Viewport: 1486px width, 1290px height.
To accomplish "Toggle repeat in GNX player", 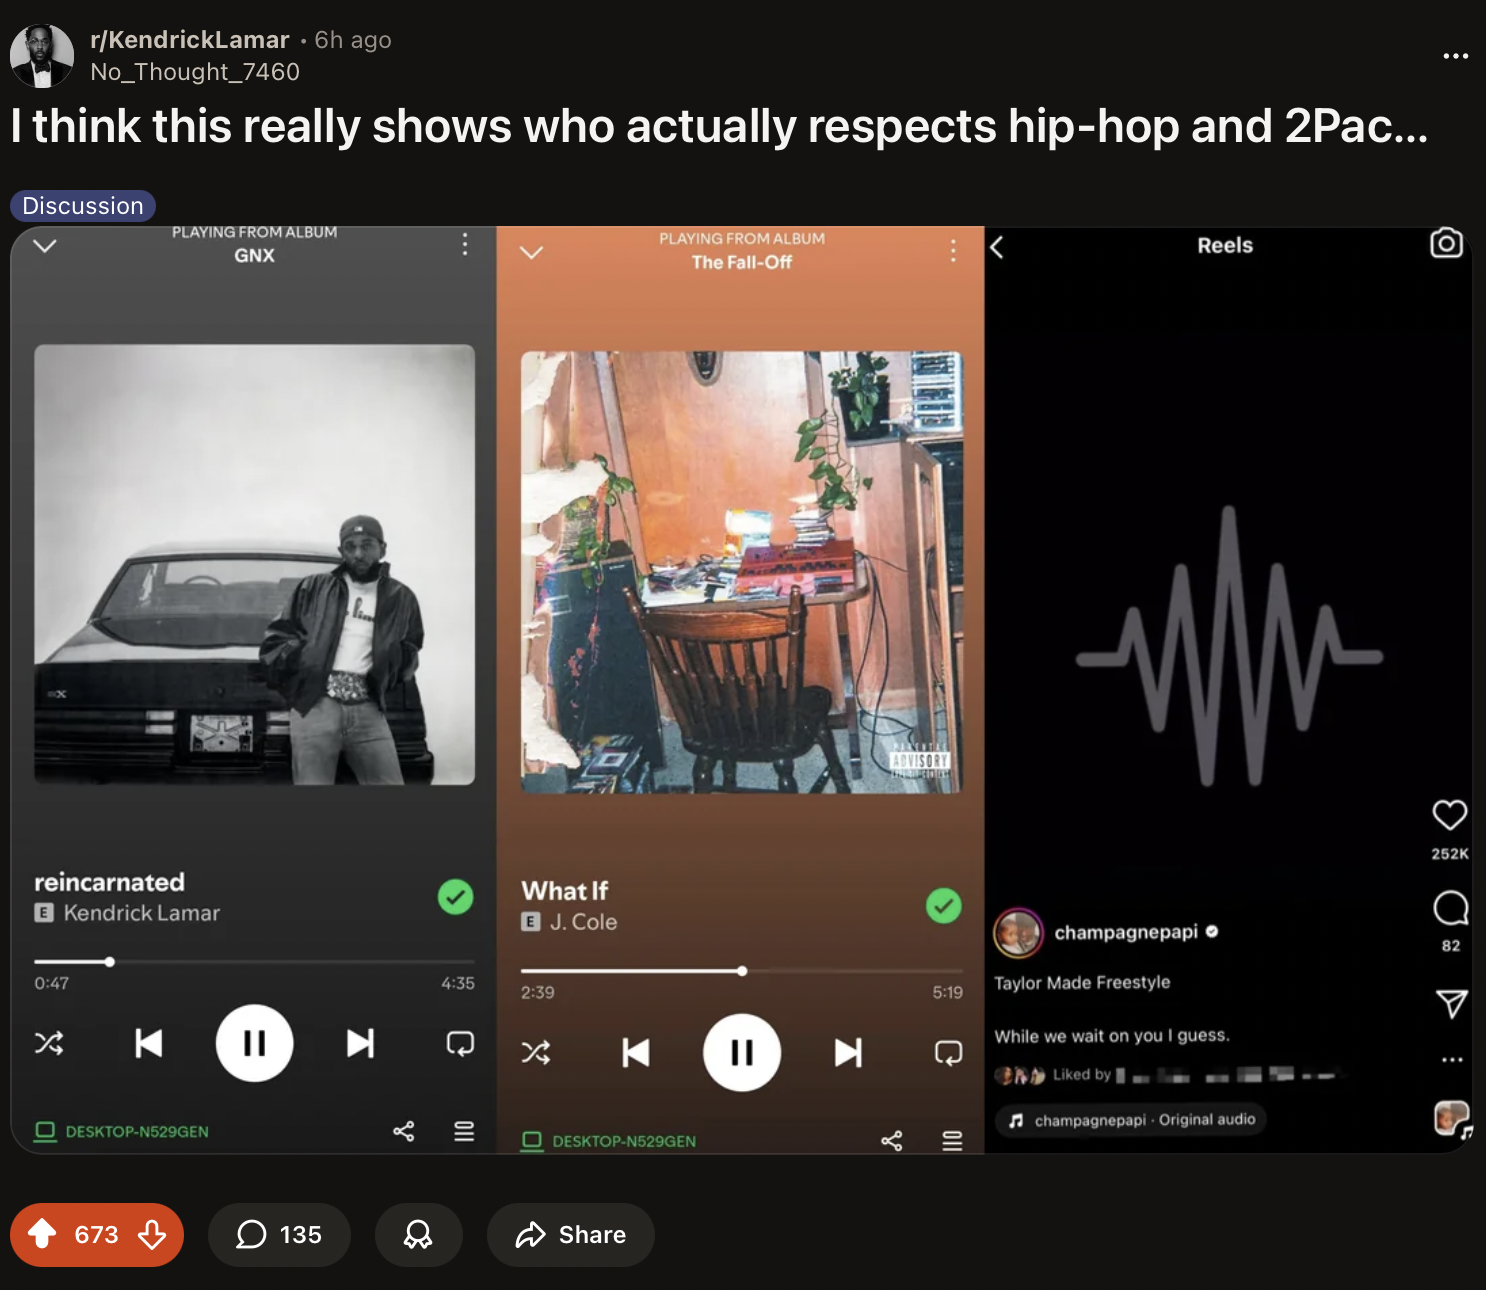I will point(460,1044).
